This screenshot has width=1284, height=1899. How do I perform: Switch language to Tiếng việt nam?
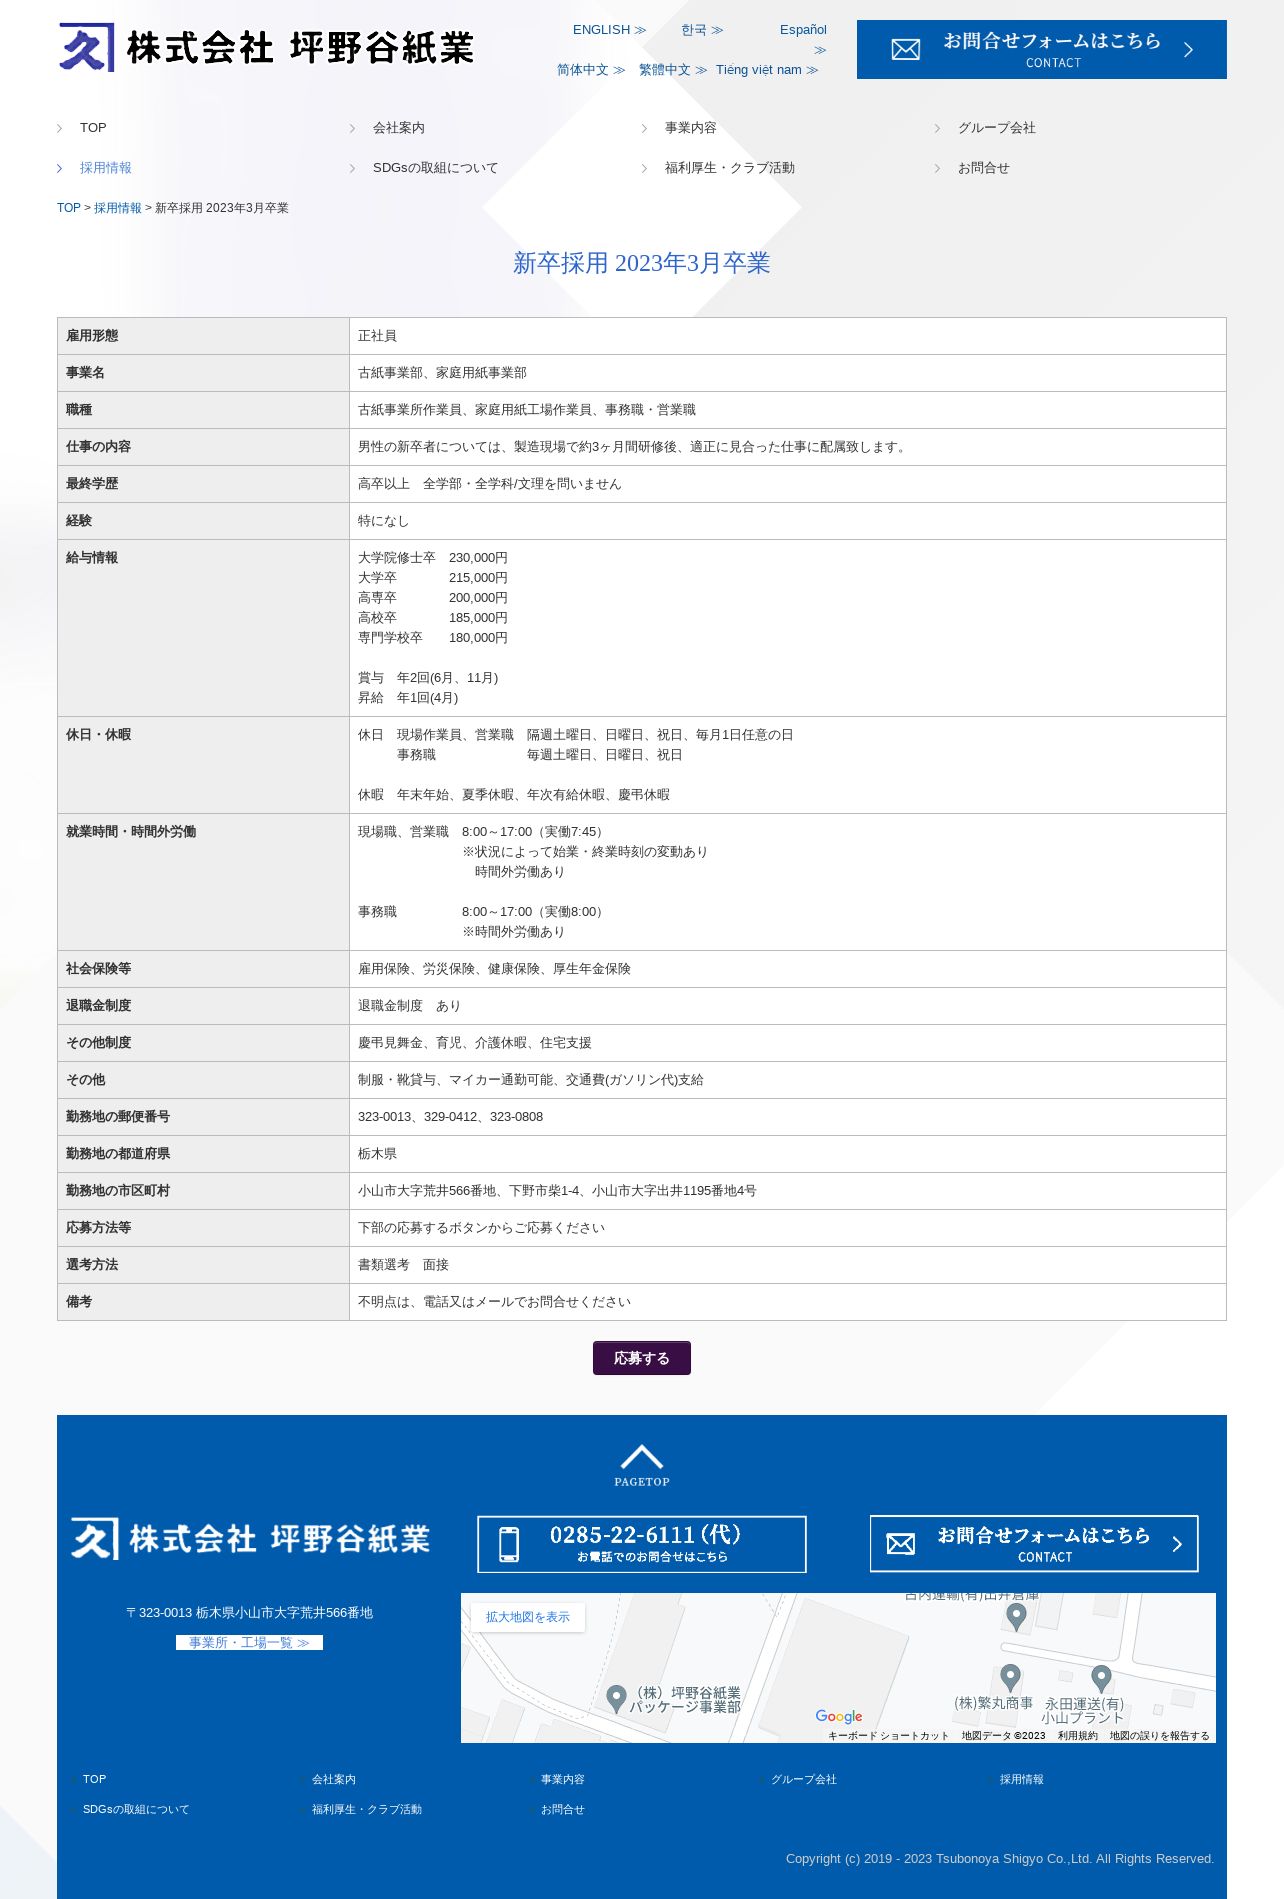767,70
